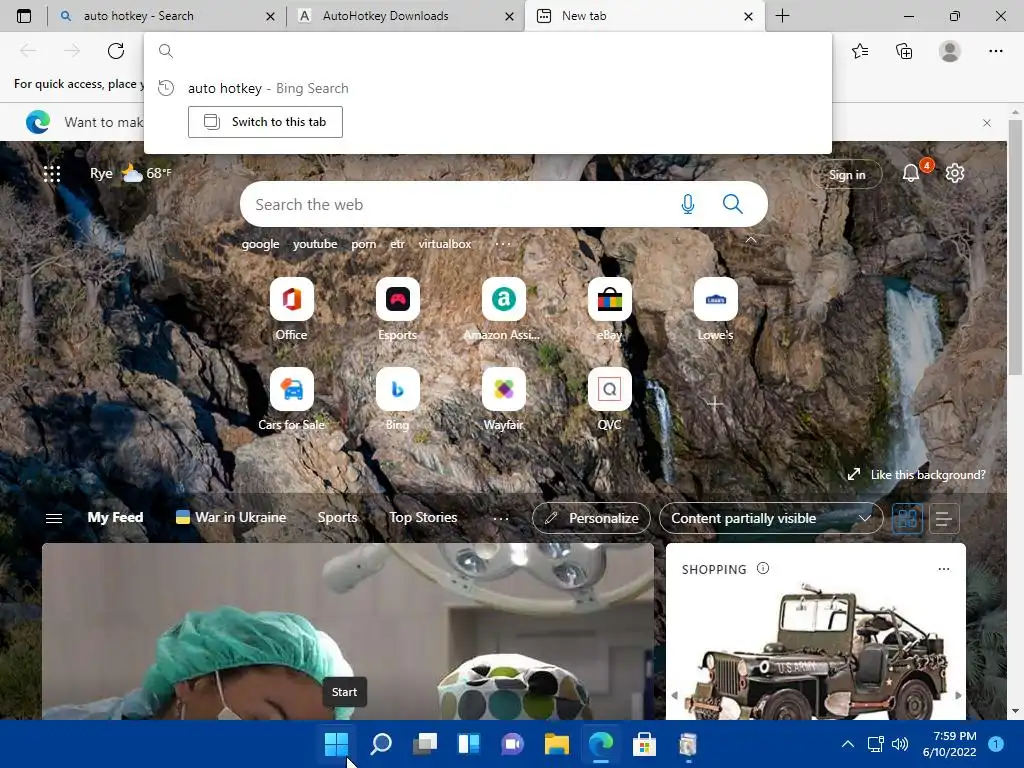Image resolution: width=1024 pixels, height=768 pixels.
Task: Click the address bar input field
Action: click(487, 51)
